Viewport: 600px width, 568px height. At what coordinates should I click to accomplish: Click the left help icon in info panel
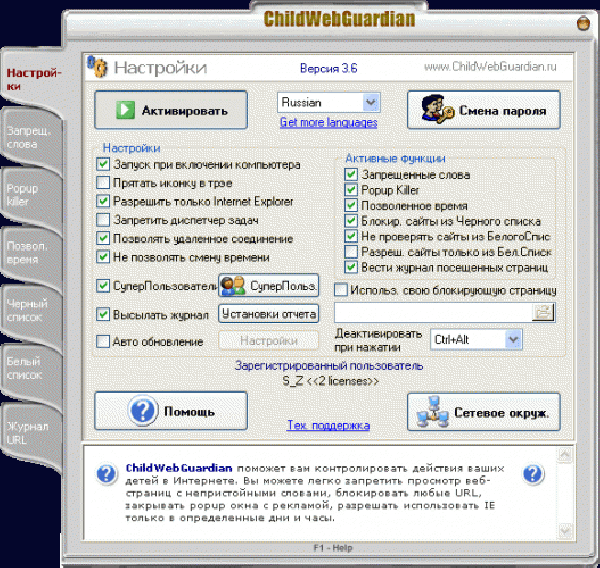point(106,474)
